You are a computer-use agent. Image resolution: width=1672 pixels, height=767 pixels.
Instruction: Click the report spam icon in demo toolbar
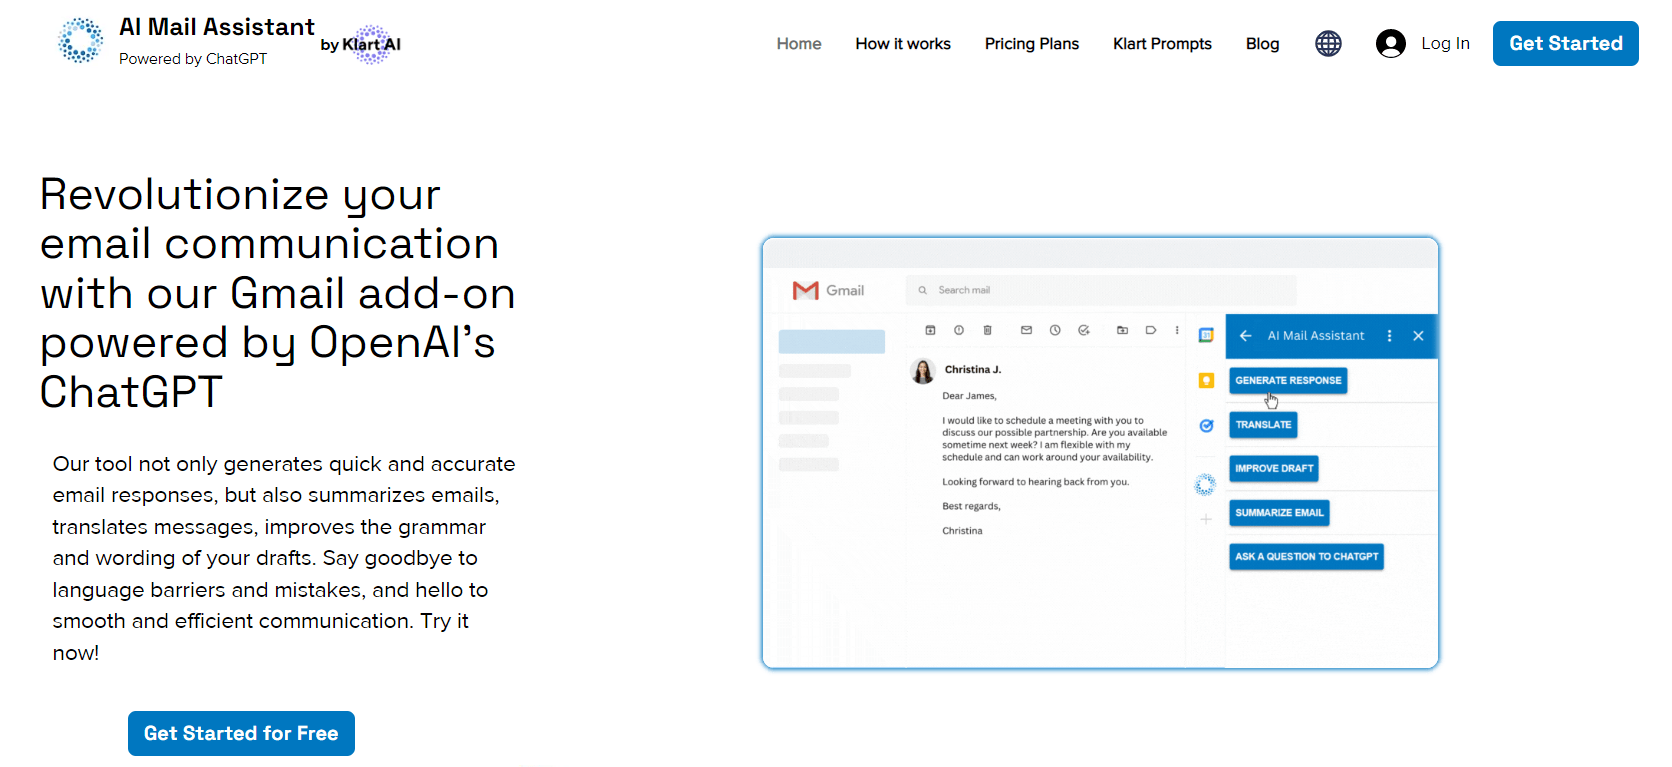[x=958, y=330]
